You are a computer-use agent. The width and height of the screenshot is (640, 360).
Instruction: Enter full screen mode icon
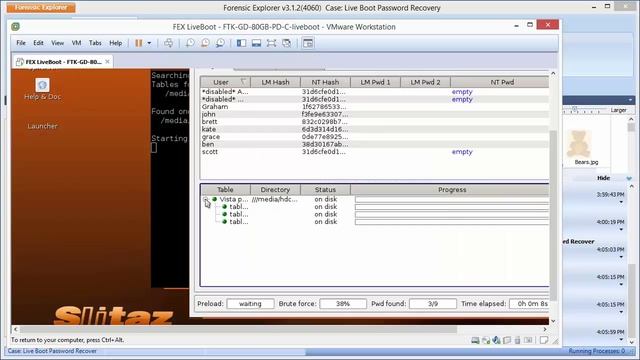(x=271, y=43)
